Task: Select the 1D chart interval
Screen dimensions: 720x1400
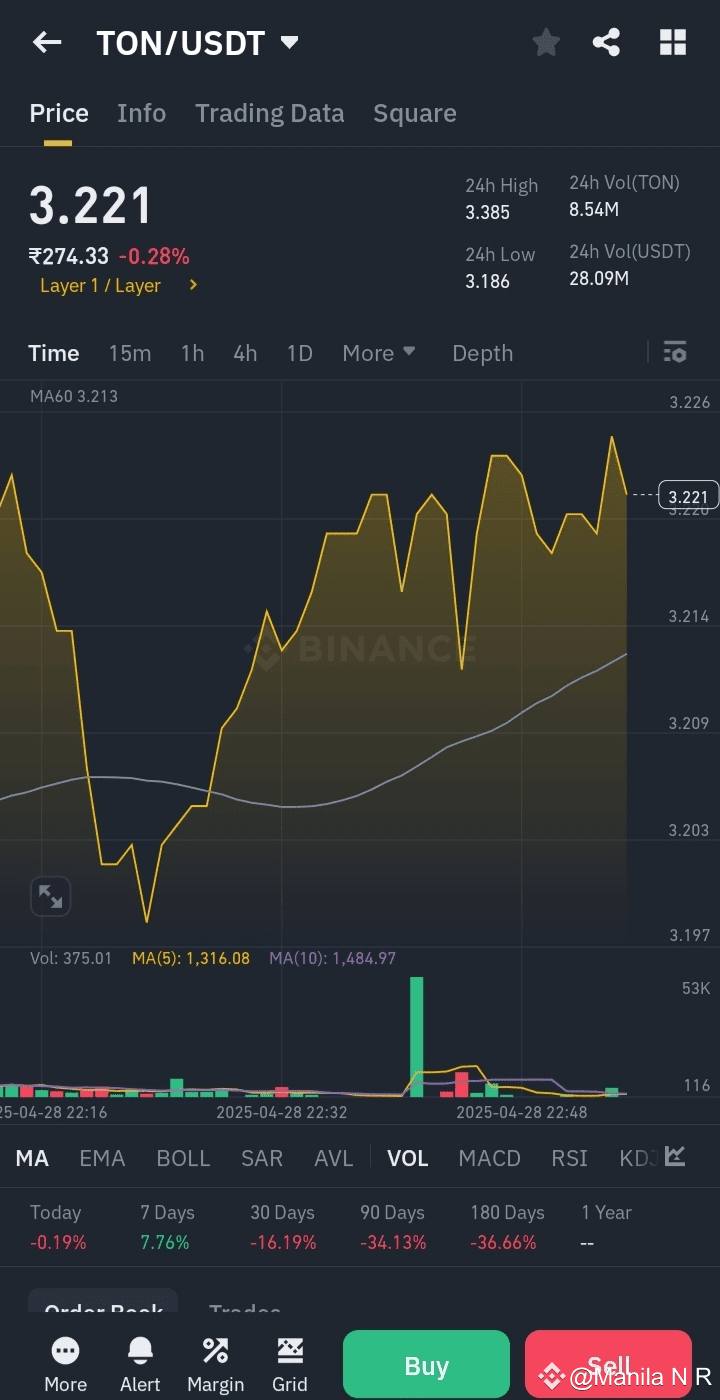Action: pos(300,353)
